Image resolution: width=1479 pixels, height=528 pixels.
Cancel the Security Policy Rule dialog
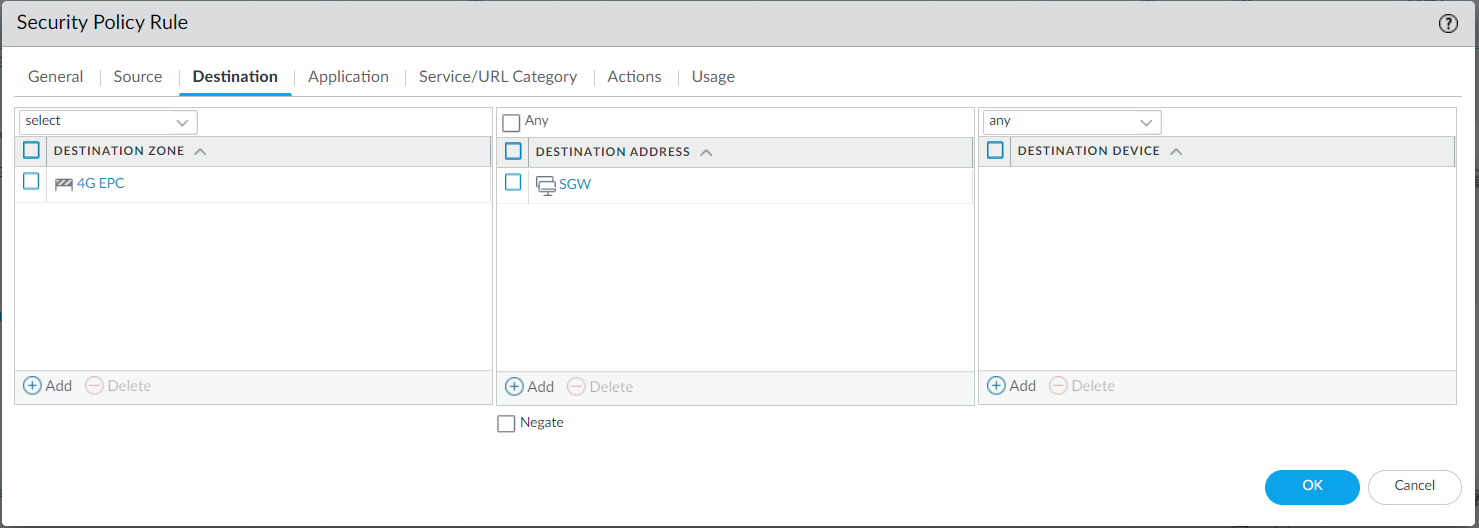point(1414,487)
